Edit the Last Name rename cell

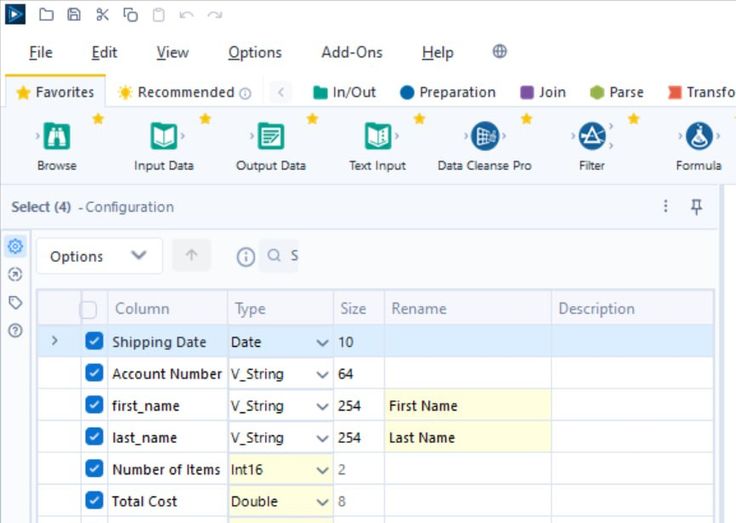pos(468,438)
